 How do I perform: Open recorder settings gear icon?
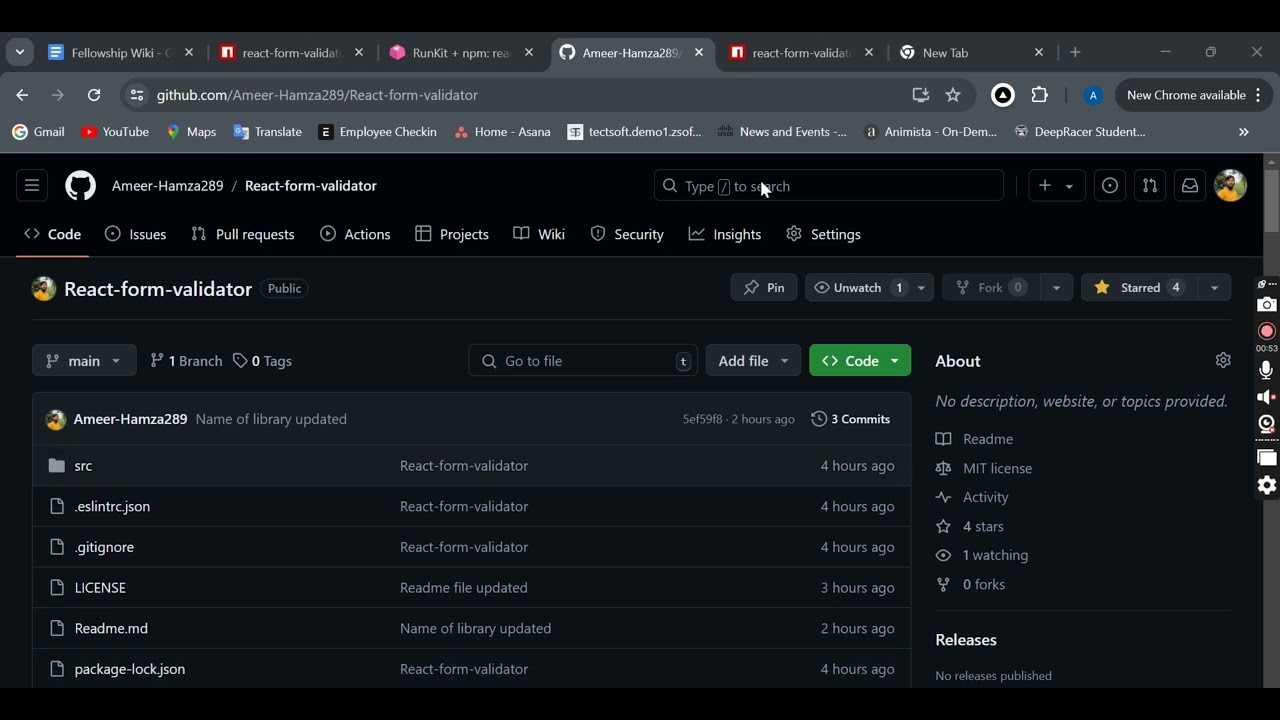1267,486
